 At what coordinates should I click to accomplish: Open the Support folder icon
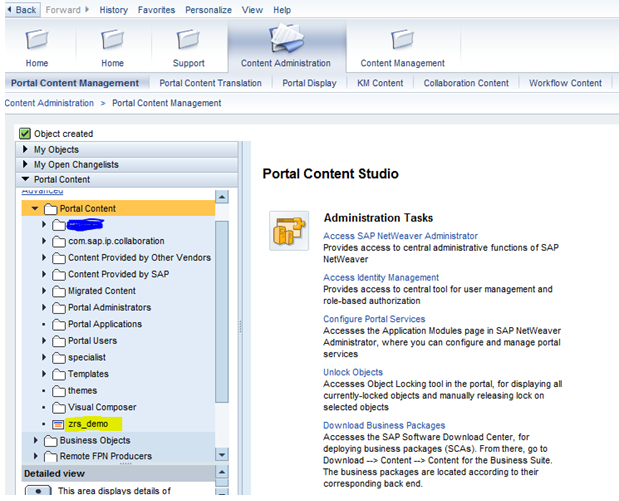click(x=188, y=39)
